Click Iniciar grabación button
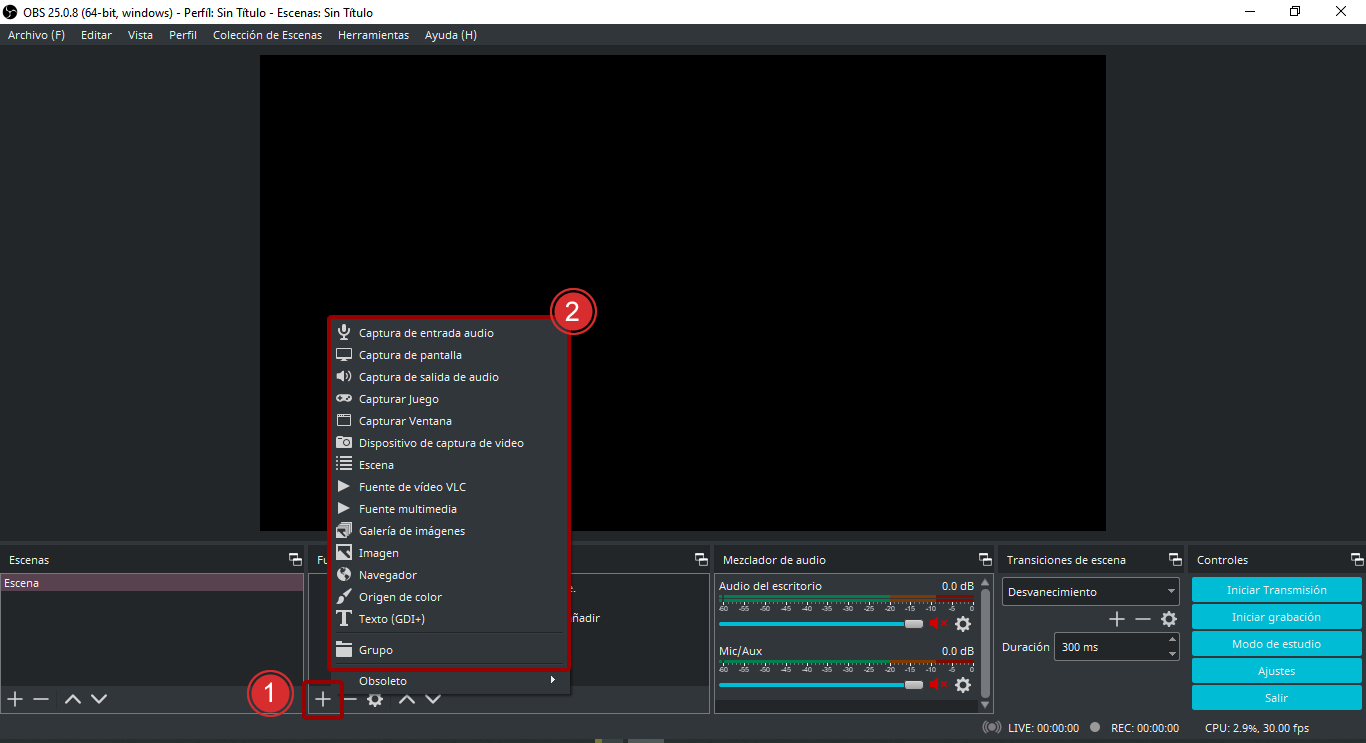1366x743 pixels. click(1276, 617)
